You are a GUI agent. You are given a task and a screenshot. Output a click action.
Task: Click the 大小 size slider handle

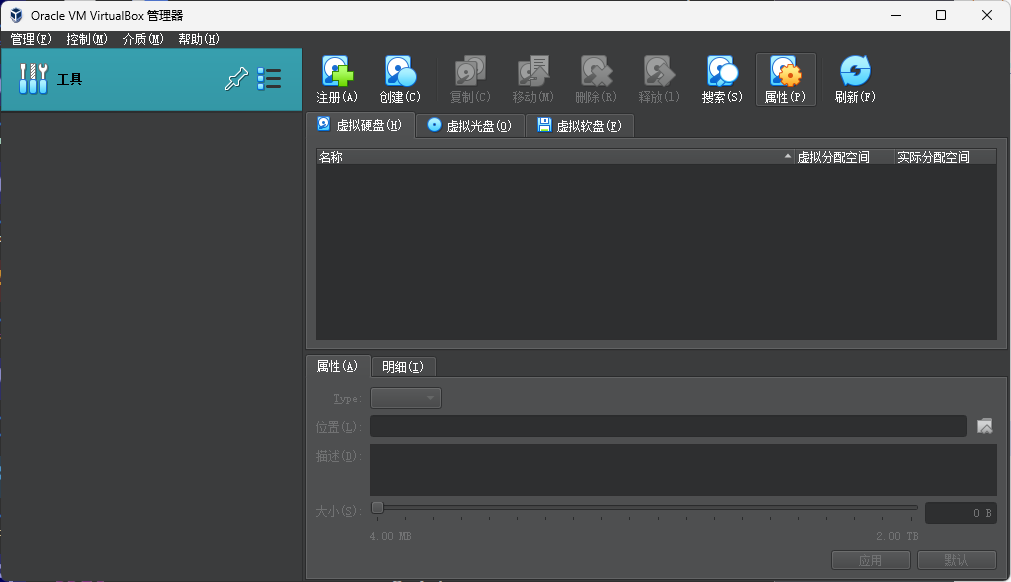click(377, 508)
